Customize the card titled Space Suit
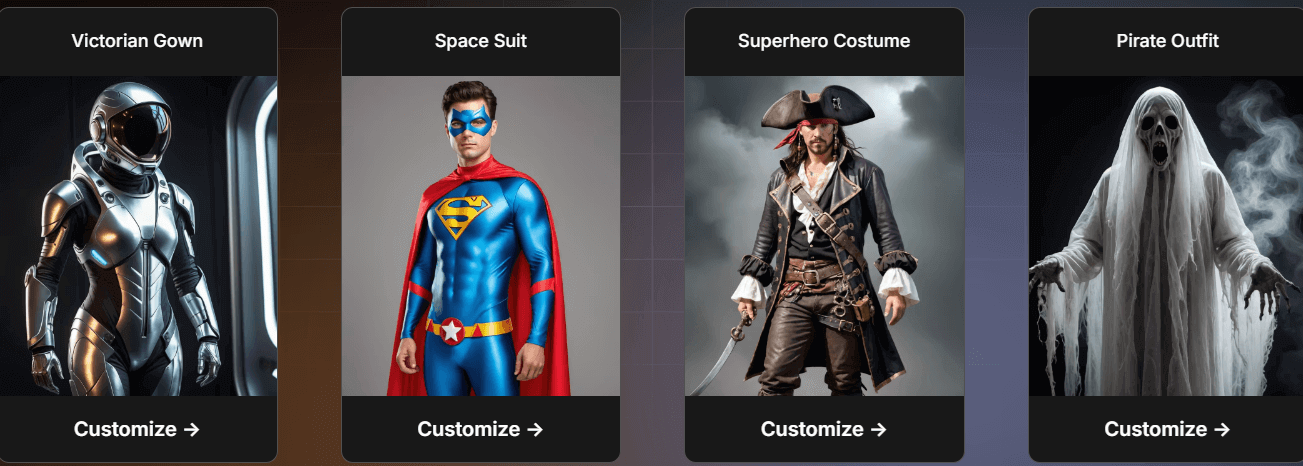 tap(480, 429)
